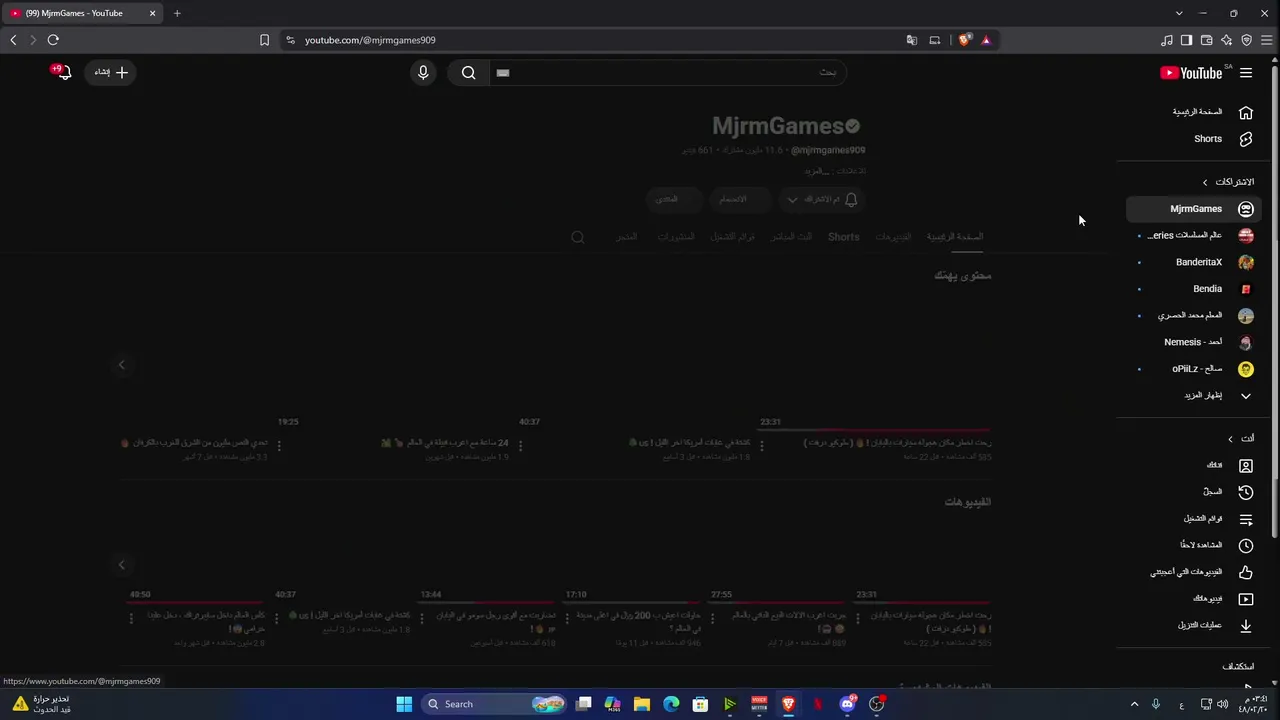Toggle the YouTube guide hamburger menu
Viewport: 1280px width, 720px height.
point(1246,73)
